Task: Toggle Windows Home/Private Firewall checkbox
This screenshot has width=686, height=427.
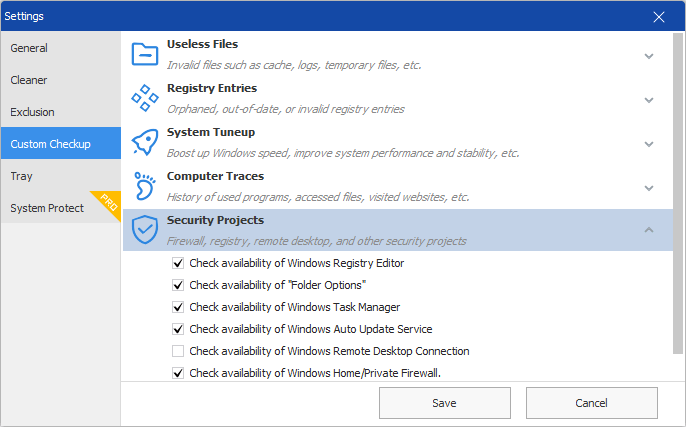Action: (x=178, y=373)
